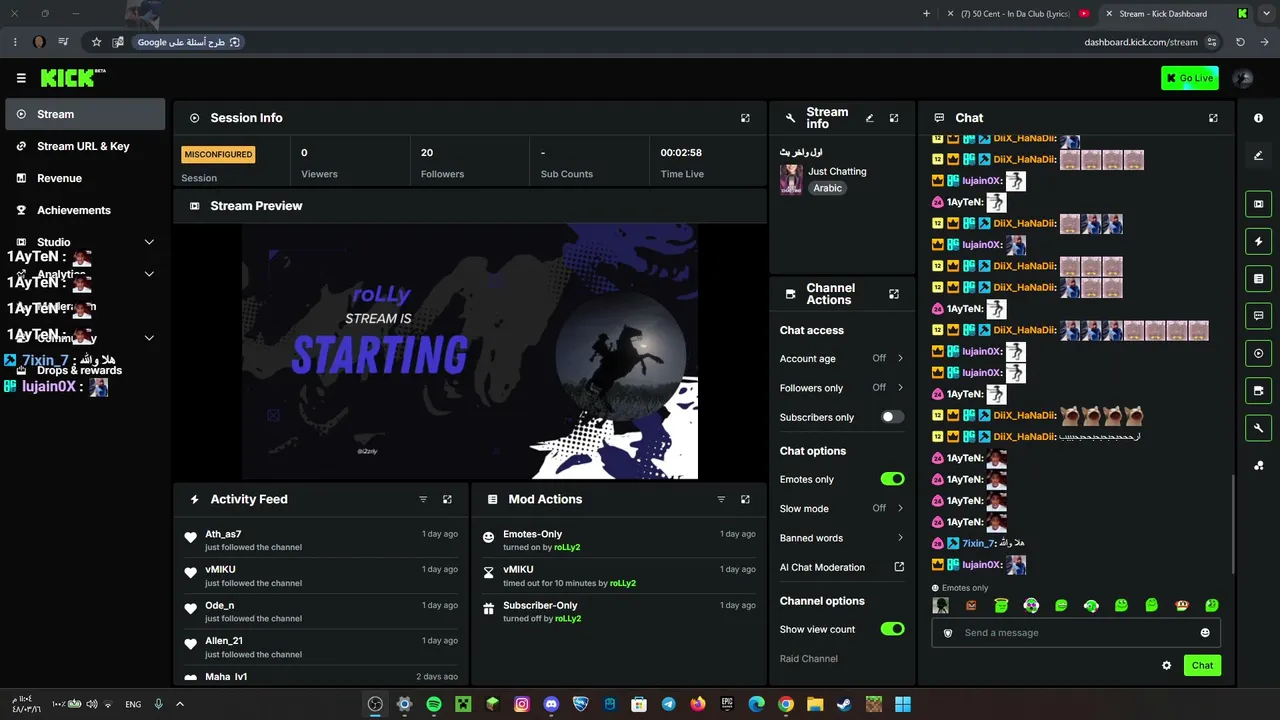This screenshot has width=1280, height=720.
Task: Click the Arabic language tag
Action: coord(828,188)
